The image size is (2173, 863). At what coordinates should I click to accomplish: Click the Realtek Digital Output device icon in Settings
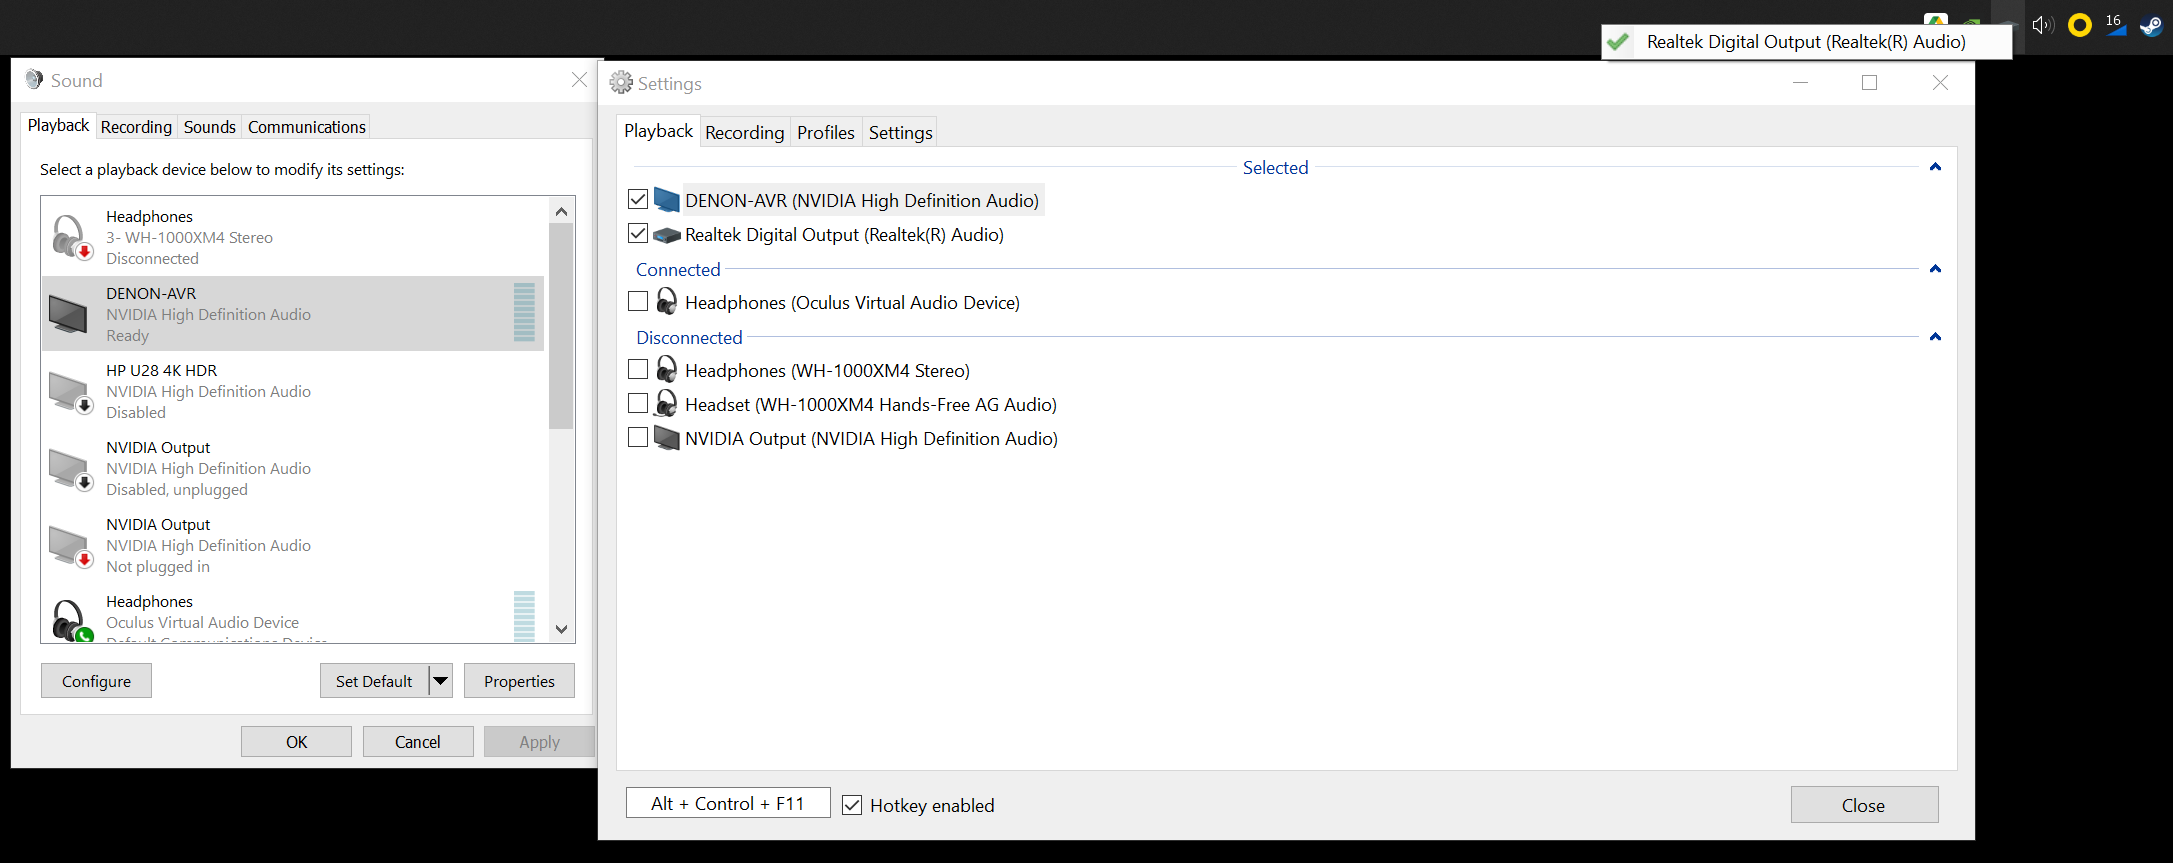tap(667, 235)
